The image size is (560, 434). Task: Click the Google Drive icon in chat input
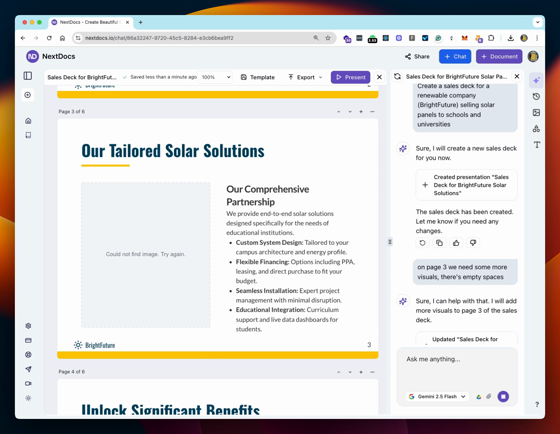479,396
